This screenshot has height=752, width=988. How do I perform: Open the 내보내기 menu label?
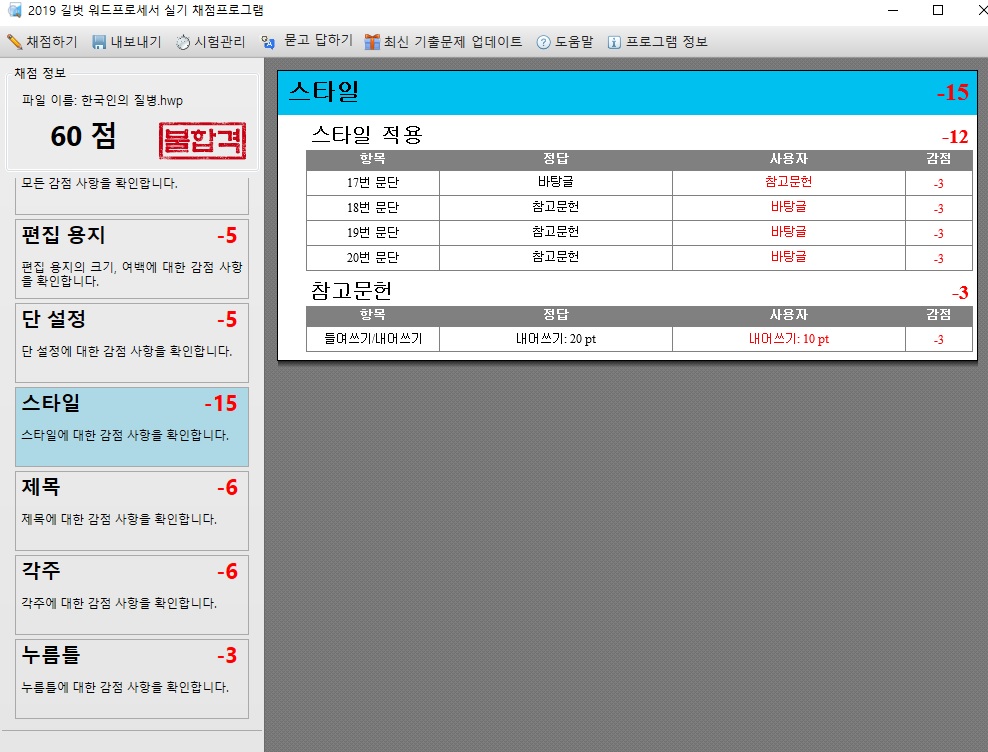coord(136,42)
